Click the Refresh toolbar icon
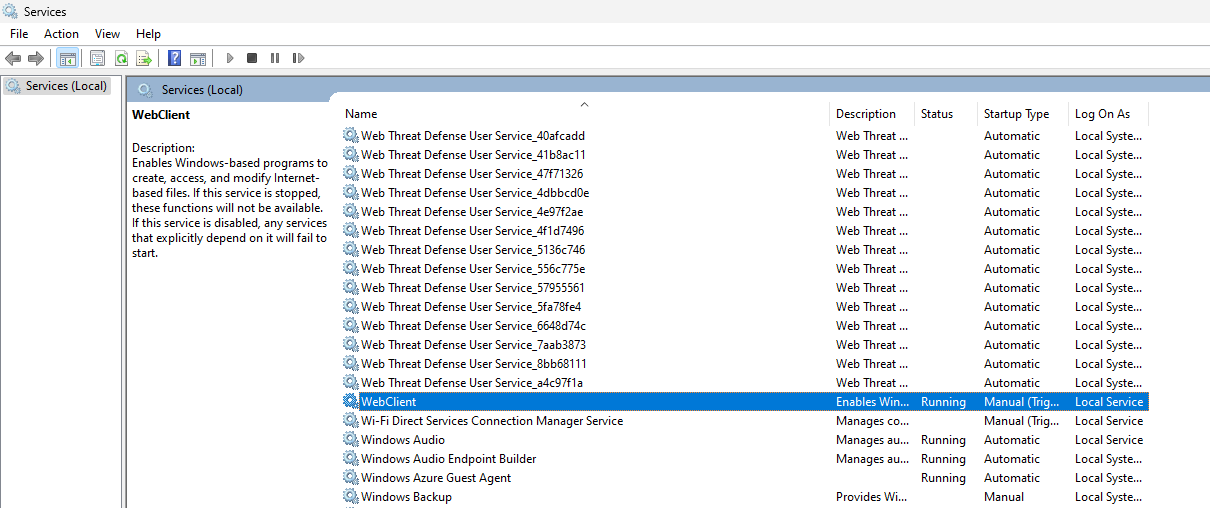This screenshot has height=508, width=1210. tap(121, 59)
